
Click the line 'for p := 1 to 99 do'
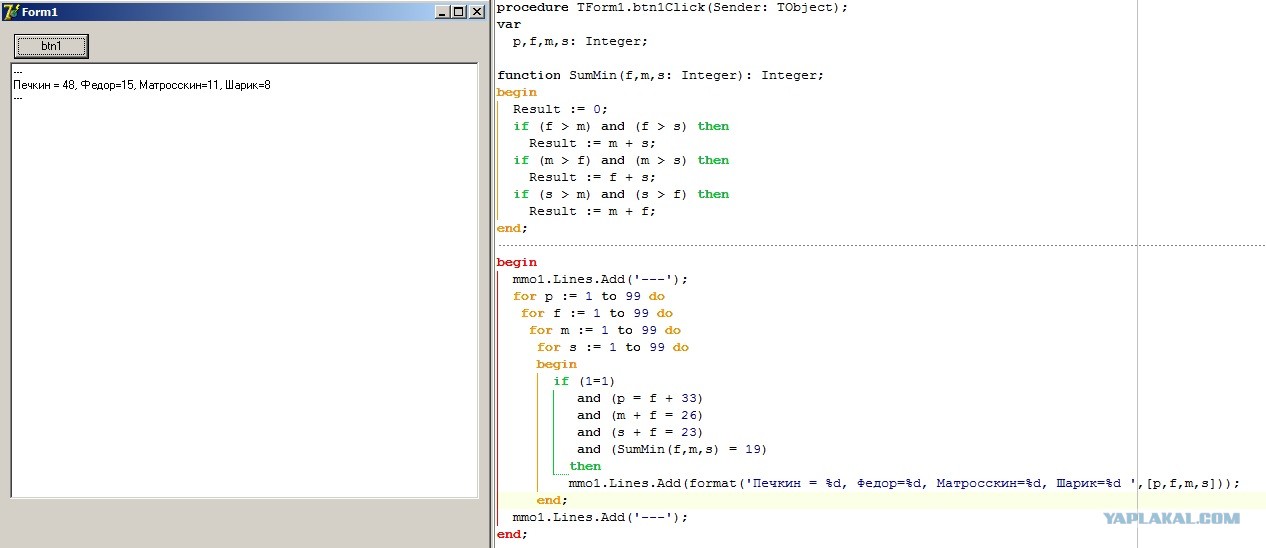click(x=589, y=296)
